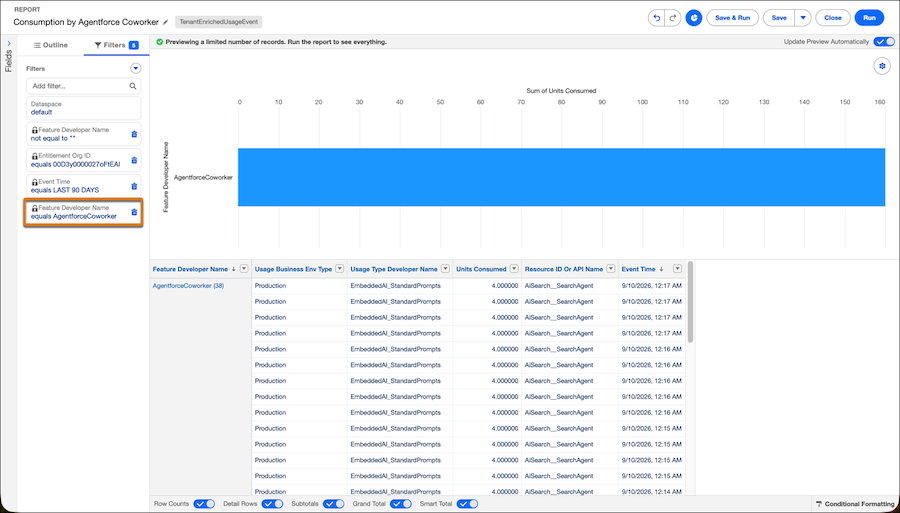
Task: Click the TenantEnrichedUsageEvent badge
Action: 219,22
